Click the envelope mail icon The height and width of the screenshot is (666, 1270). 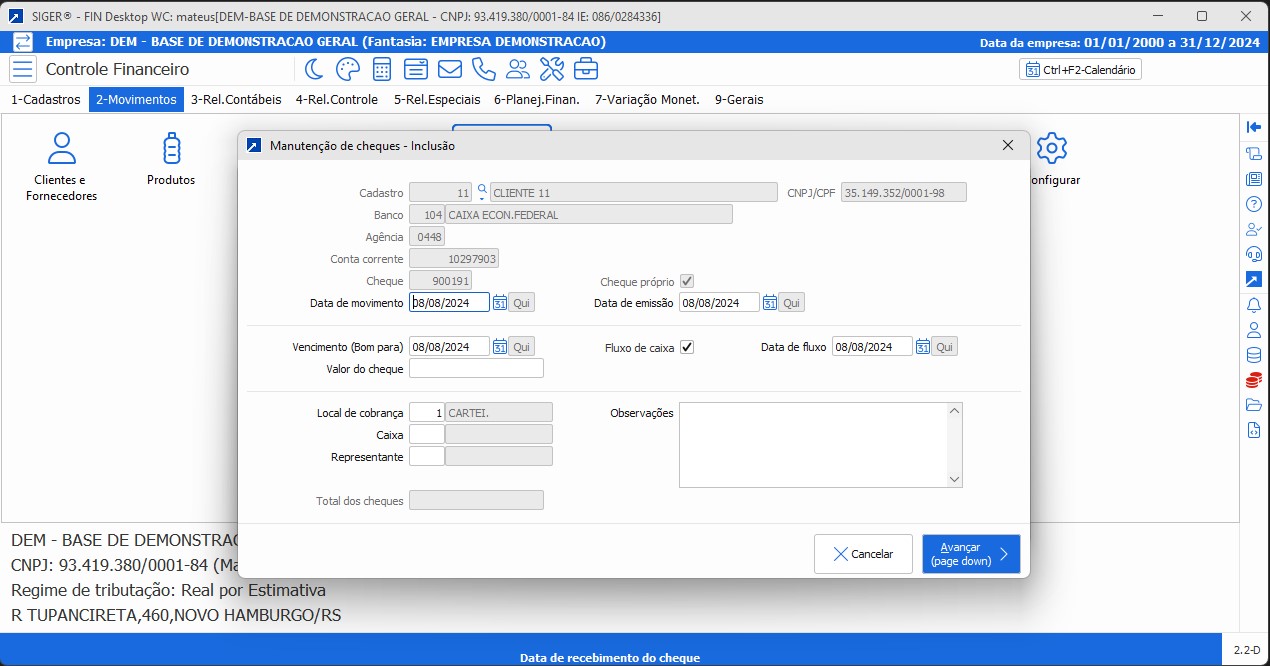point(449,69)
